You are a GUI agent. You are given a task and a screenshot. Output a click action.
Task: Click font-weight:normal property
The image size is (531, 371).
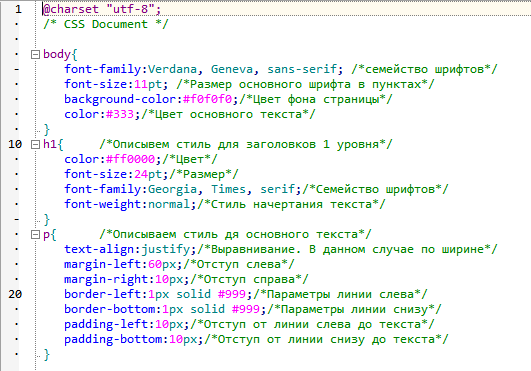[127, 204]
